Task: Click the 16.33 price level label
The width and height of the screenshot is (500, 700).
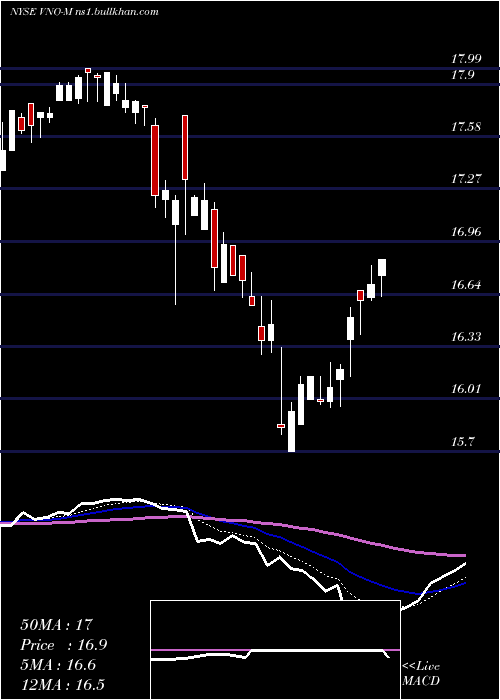Action: pos(466,336)
